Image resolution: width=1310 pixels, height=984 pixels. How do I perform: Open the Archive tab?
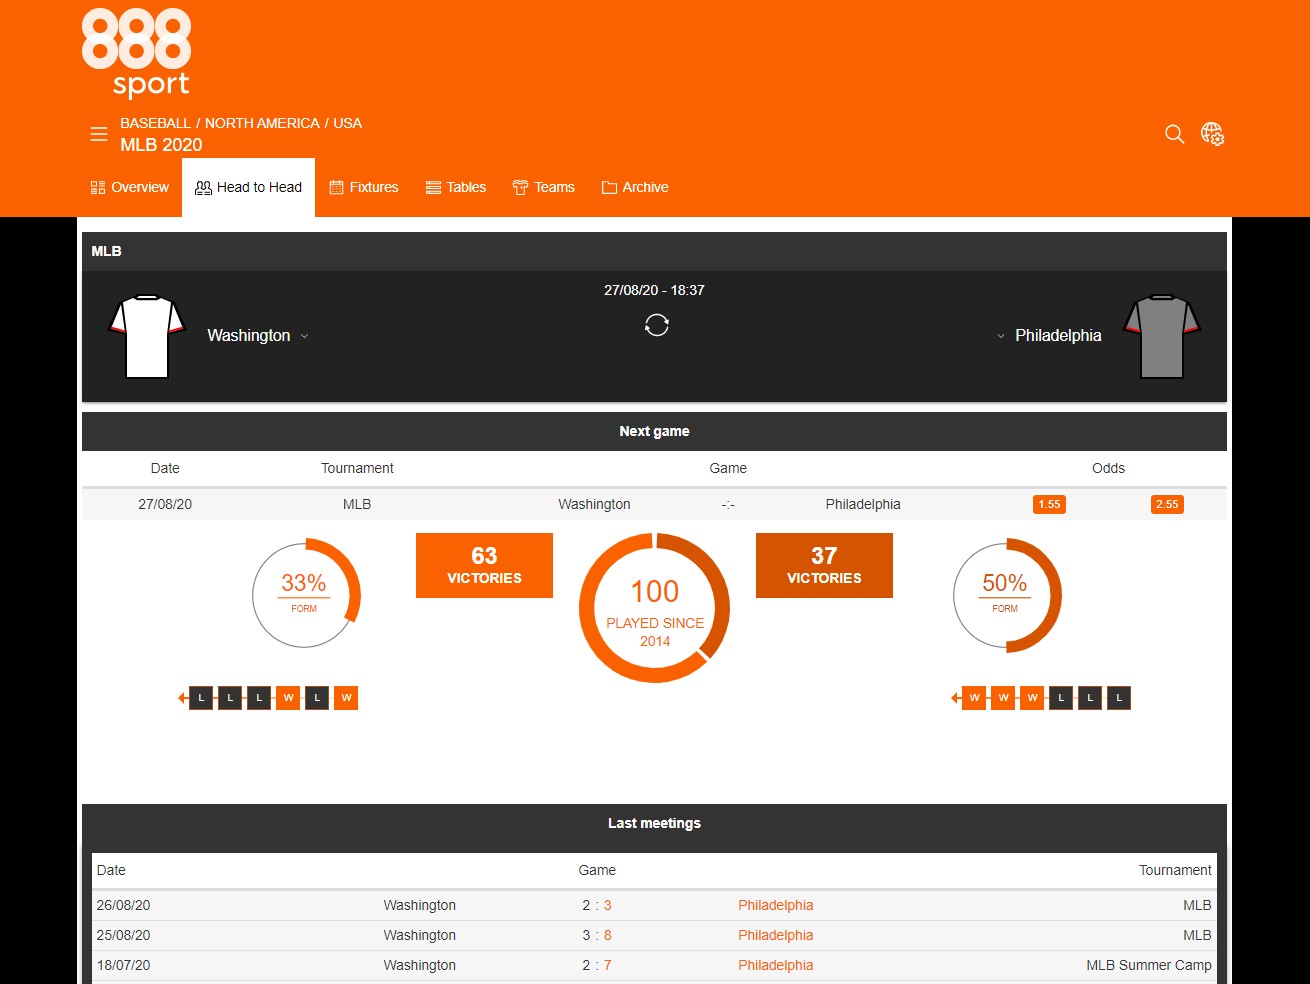[635, 187]
